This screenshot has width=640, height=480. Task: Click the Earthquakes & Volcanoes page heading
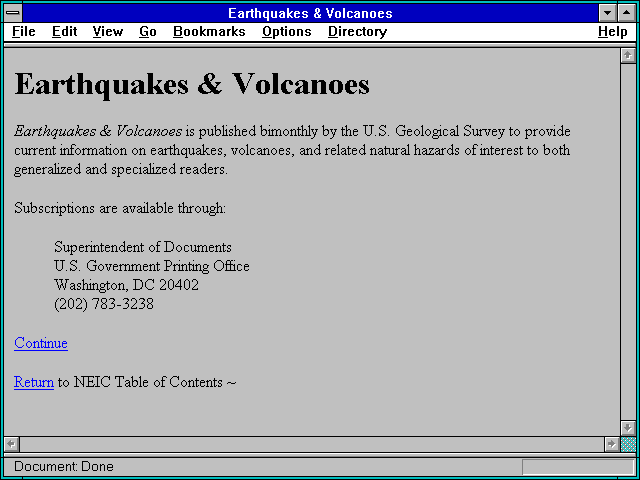tap(192, 84)
